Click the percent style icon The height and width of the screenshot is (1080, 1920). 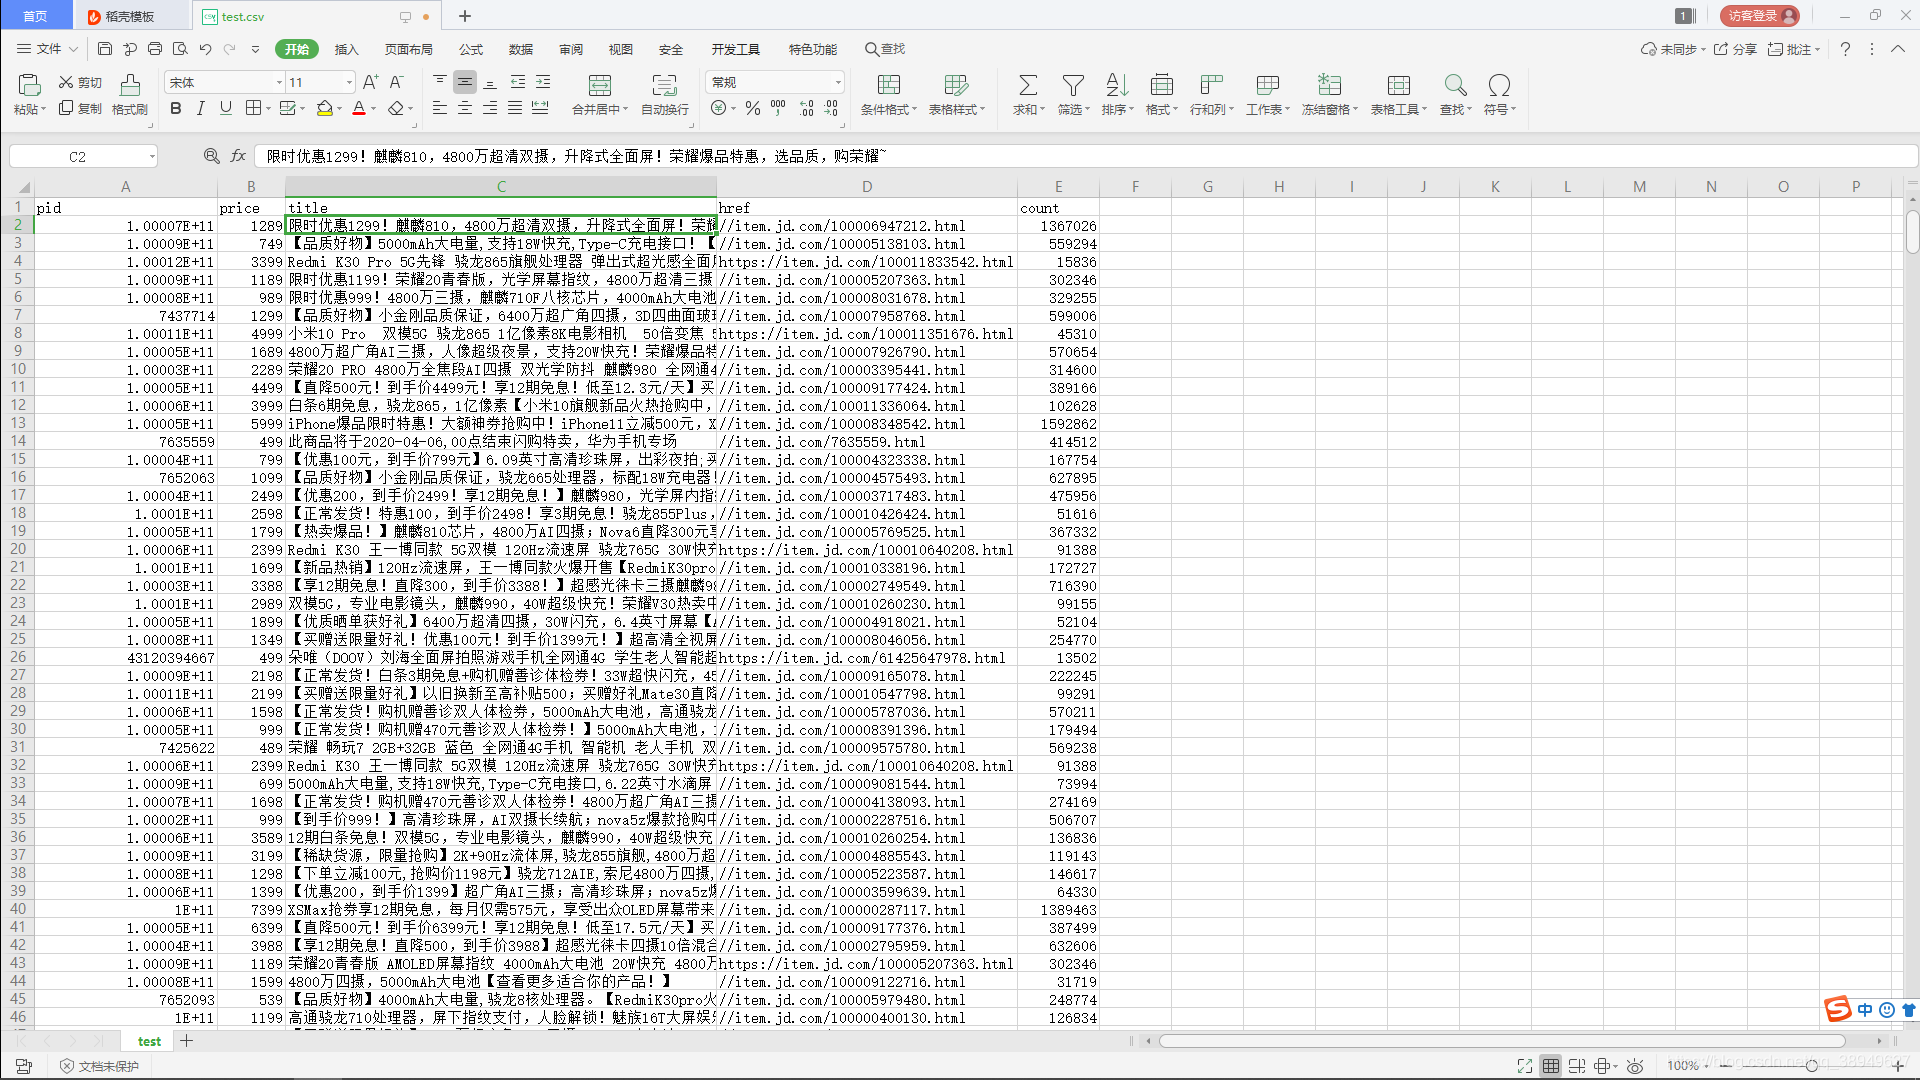tap(753, 108)
